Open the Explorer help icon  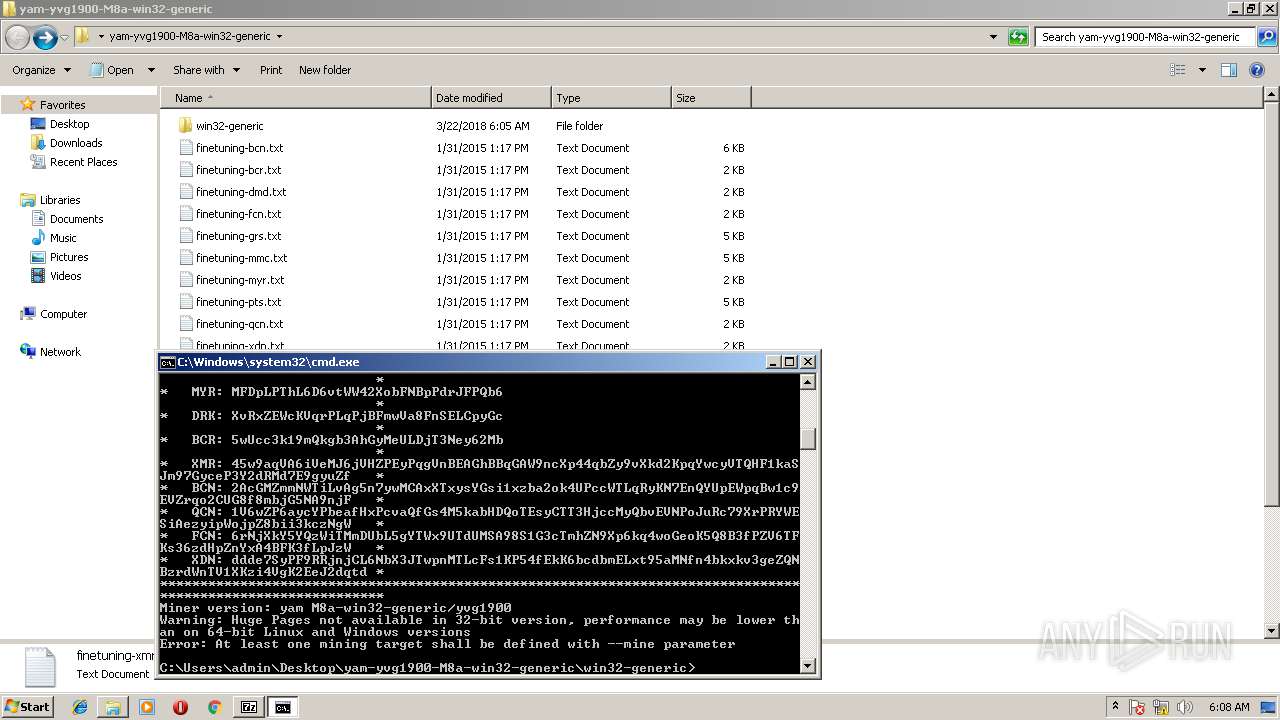[x=1258, y=70]
